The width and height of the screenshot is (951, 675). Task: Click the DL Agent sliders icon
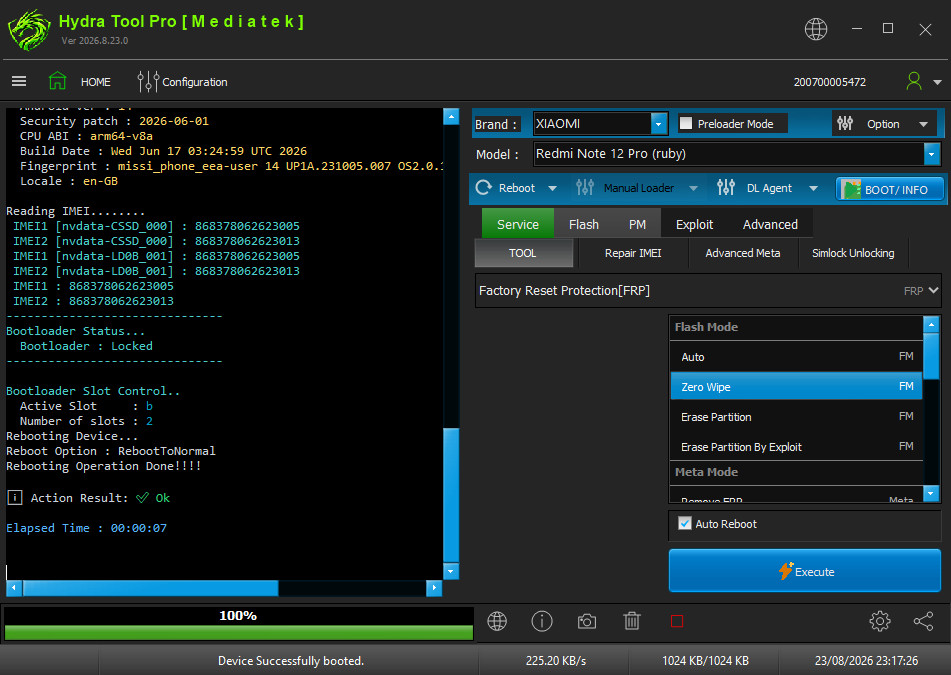click(726, 187)
